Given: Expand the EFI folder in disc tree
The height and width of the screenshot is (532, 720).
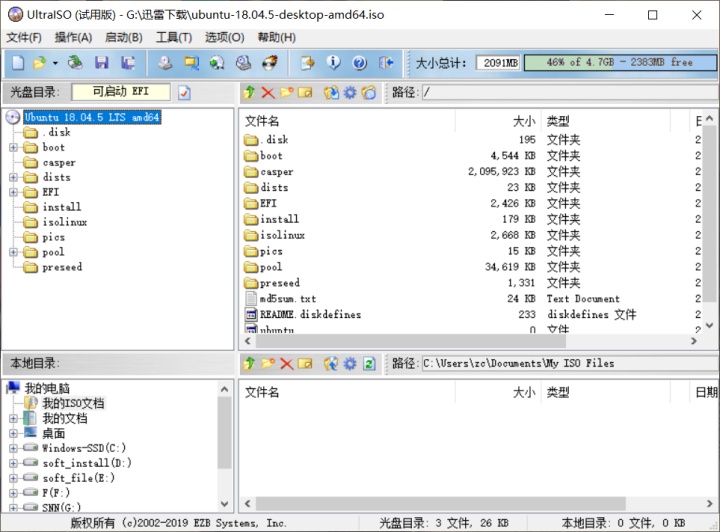Looking at the screenshot, I should pos(13,192).
